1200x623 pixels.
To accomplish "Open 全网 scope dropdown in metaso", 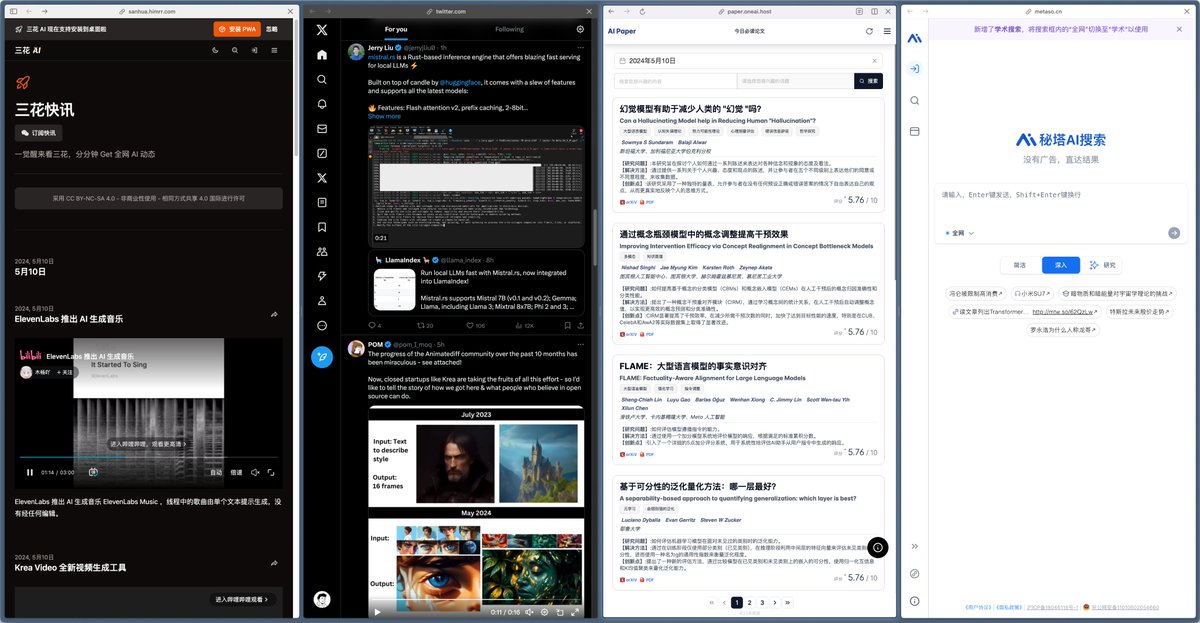I will click(x=959, y=233).
